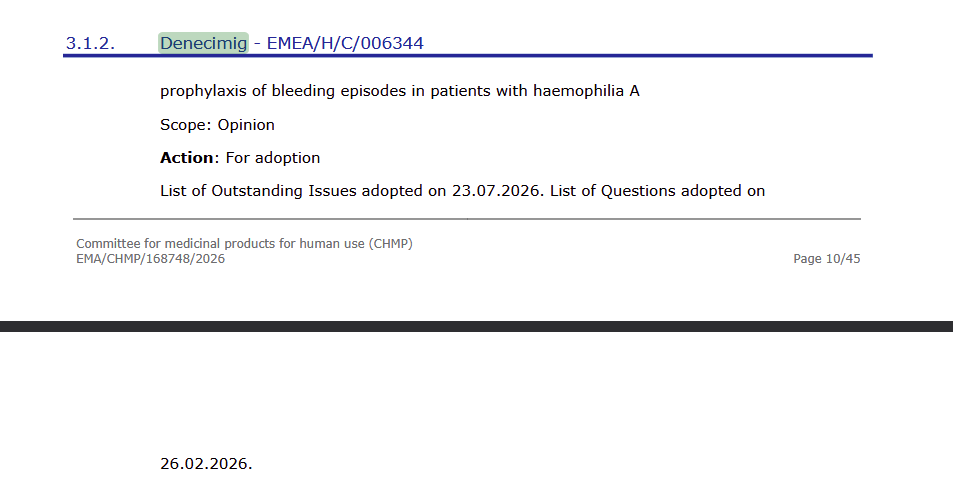Click the blue heading underline rule

[x=468, y=56]
